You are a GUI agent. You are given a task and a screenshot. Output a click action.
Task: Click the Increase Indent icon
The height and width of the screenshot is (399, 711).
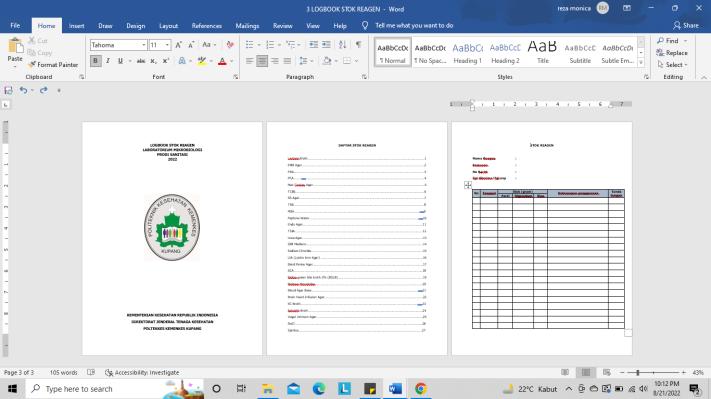[326, 44]
